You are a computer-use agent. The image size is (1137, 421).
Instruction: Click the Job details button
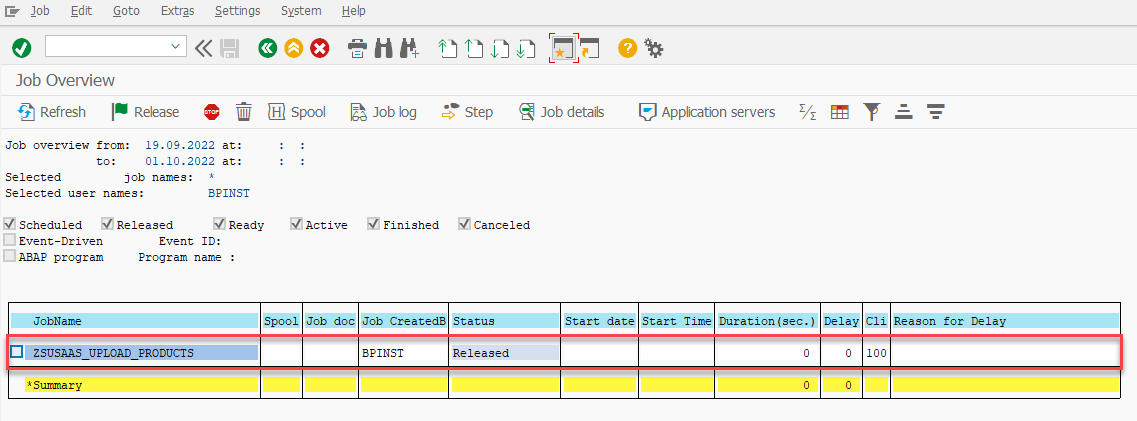[x=562, y=112]
